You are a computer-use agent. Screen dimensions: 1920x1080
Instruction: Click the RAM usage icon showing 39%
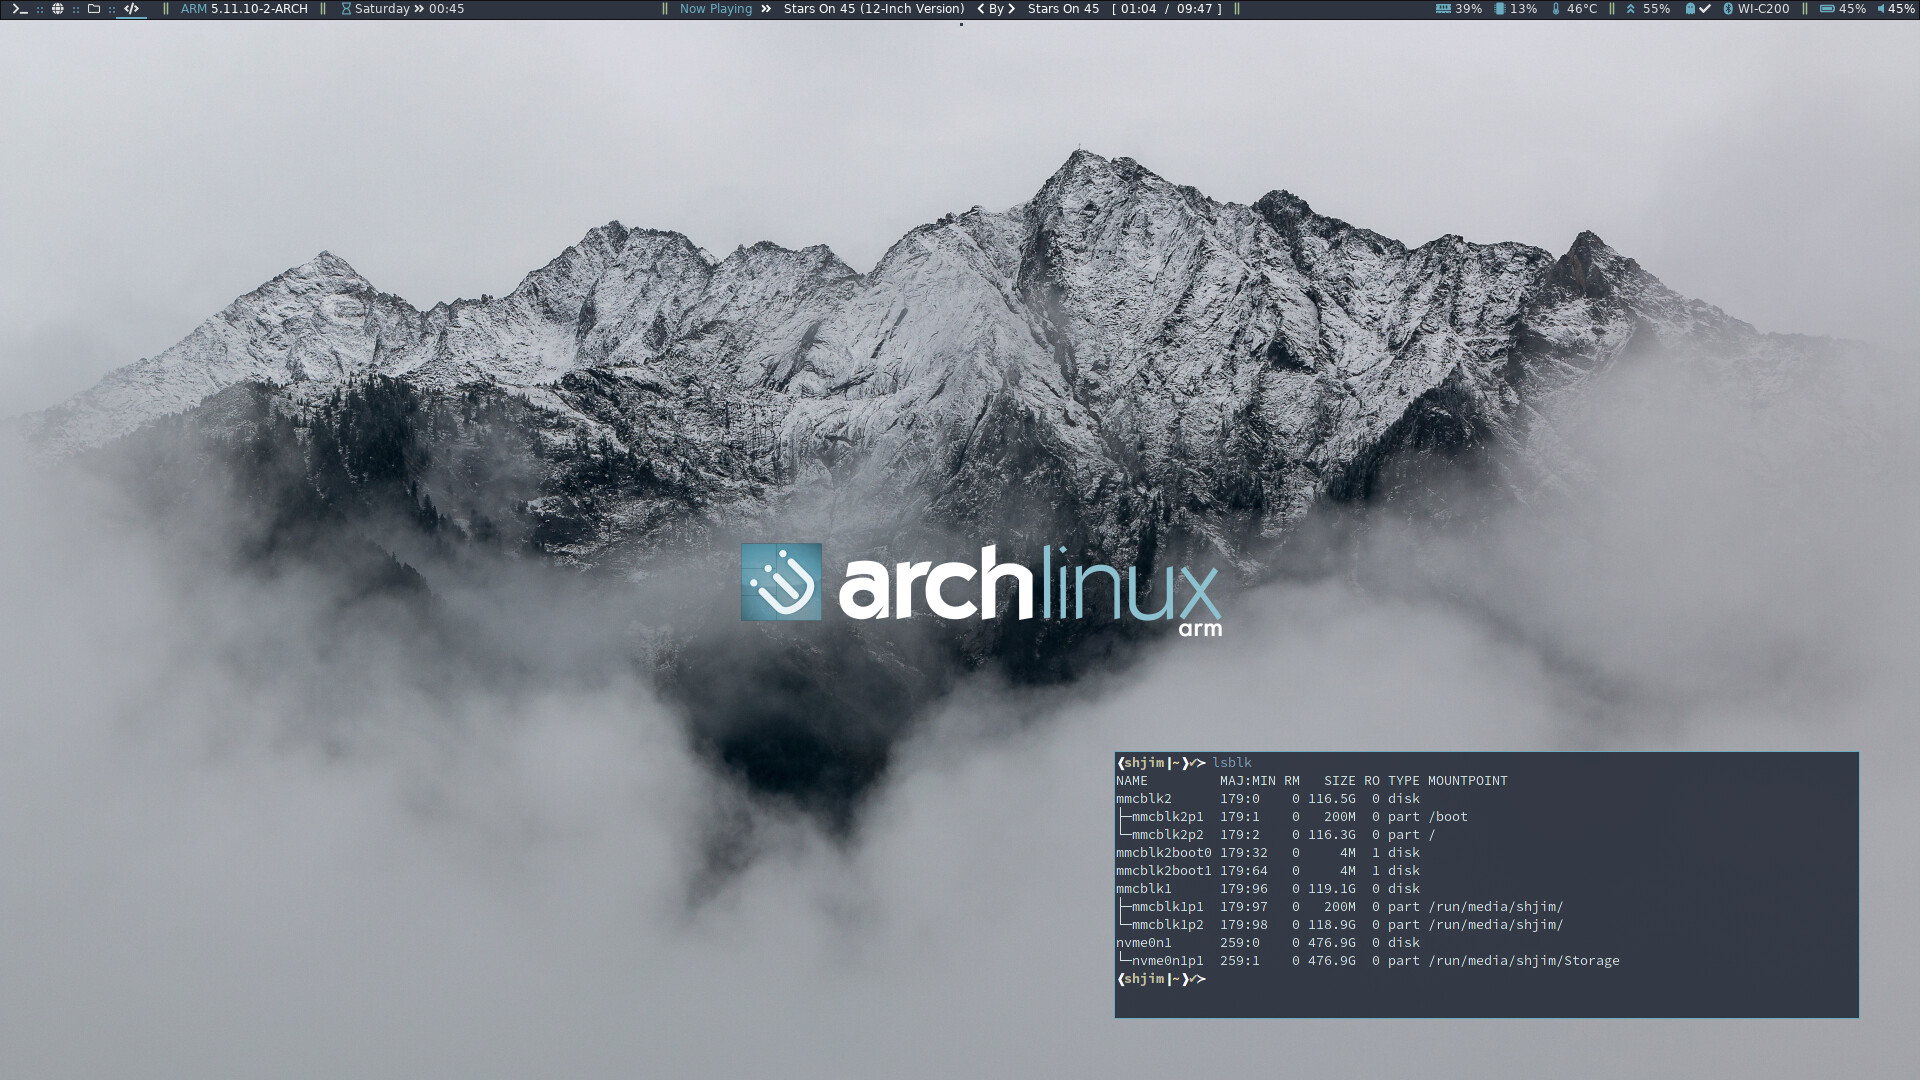(x=1443, y=9)
